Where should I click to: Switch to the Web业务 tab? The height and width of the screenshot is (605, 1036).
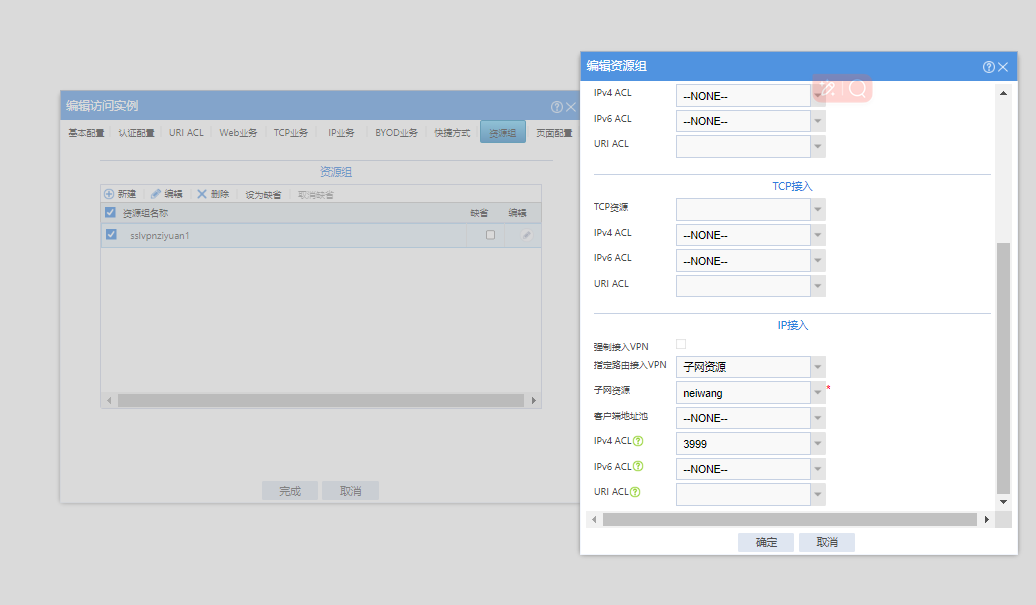[x=238, y=133]
